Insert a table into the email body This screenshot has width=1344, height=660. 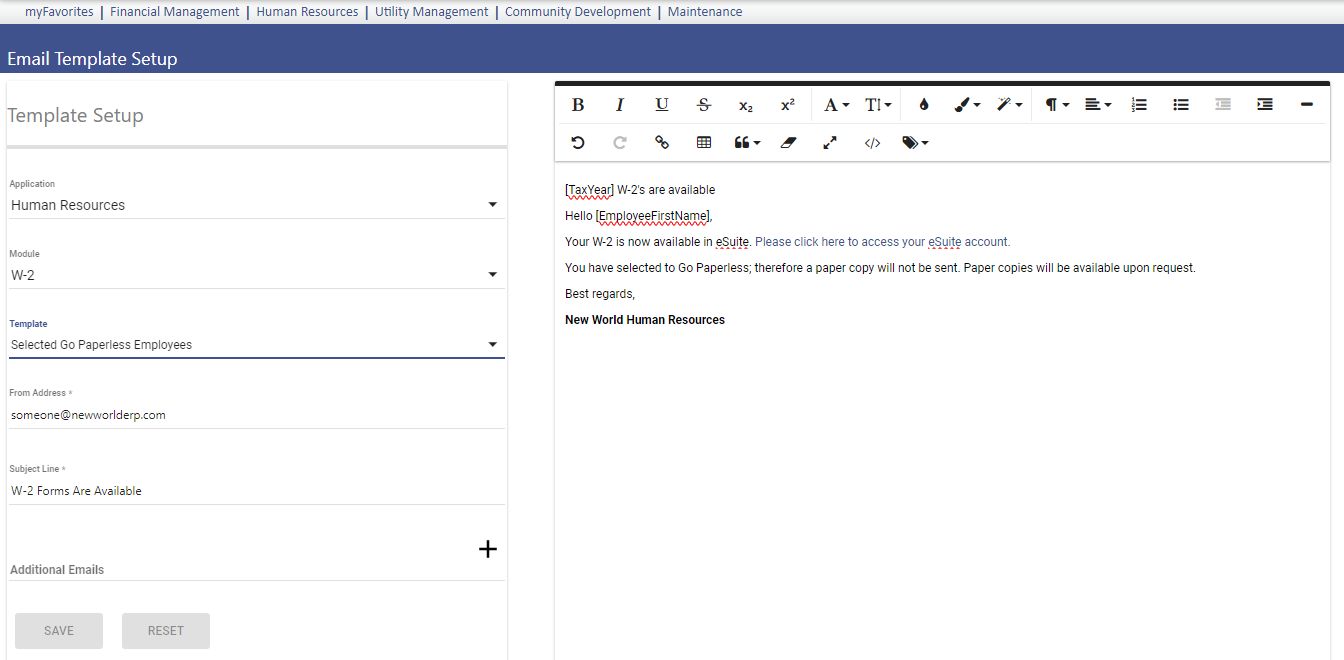pyautogui.click(x=703, y=142)
